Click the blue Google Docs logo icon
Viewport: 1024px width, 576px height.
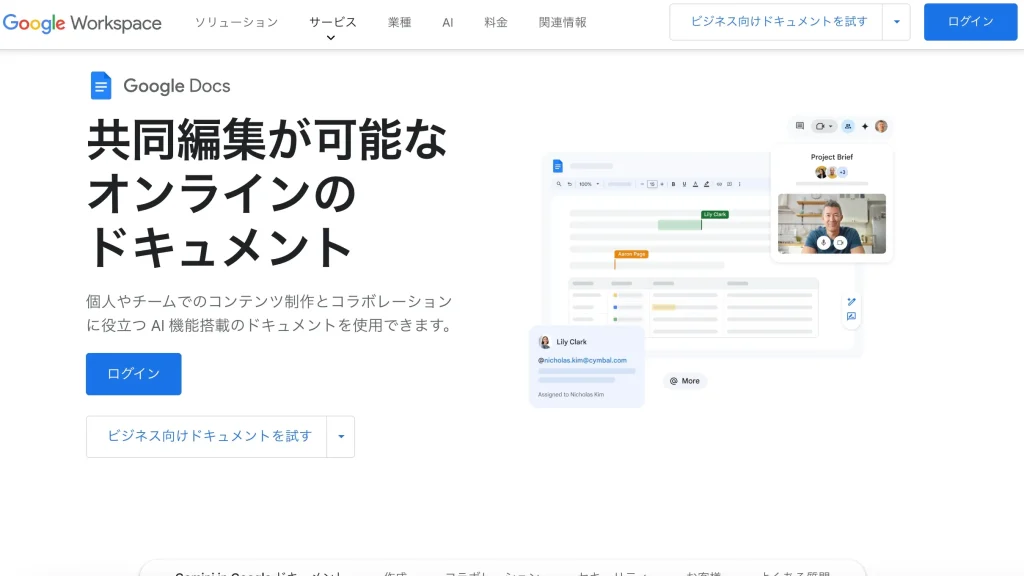tap(101, 86)
